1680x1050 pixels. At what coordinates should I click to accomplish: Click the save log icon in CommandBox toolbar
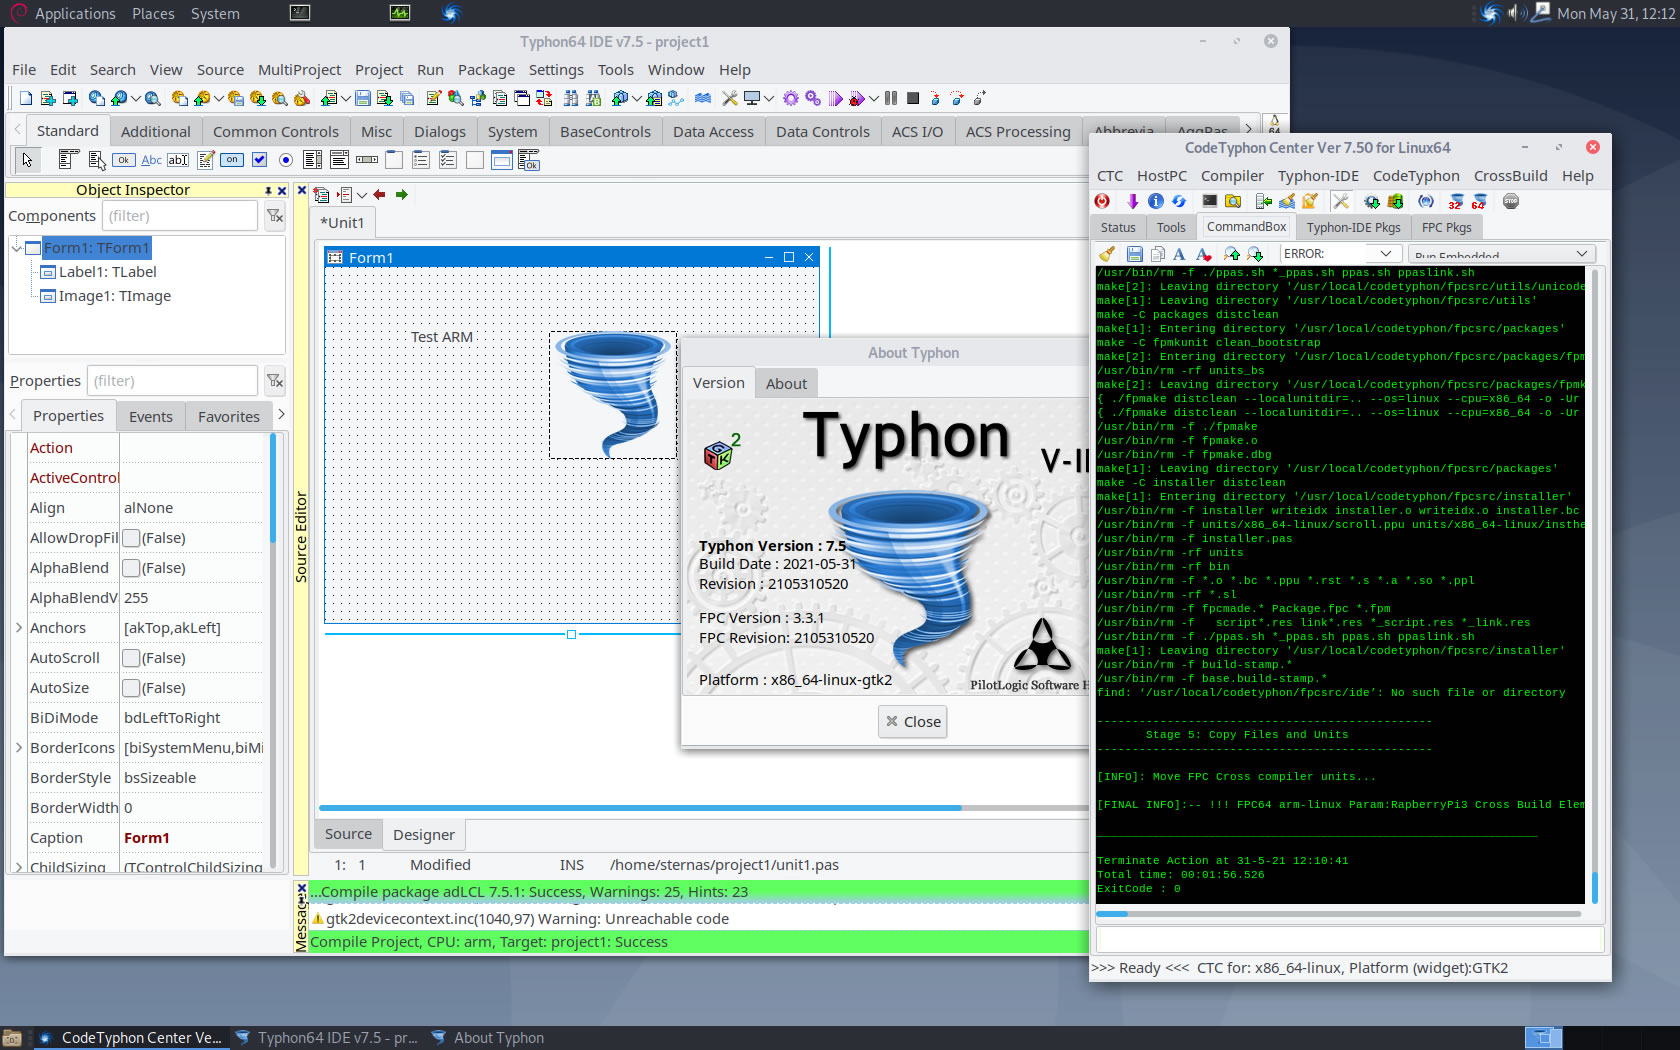[x=1135, y=254]
